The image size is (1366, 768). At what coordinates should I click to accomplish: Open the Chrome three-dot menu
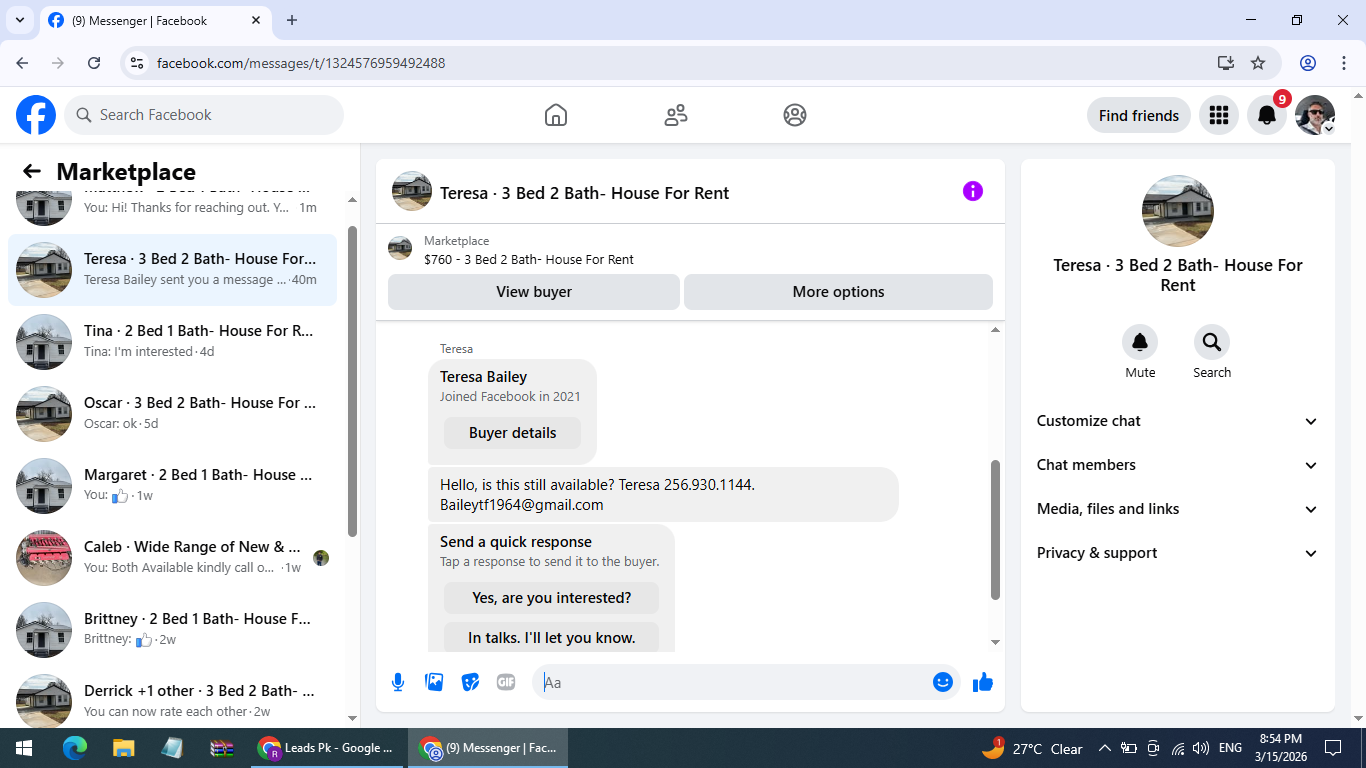(x=1344, y=63)
